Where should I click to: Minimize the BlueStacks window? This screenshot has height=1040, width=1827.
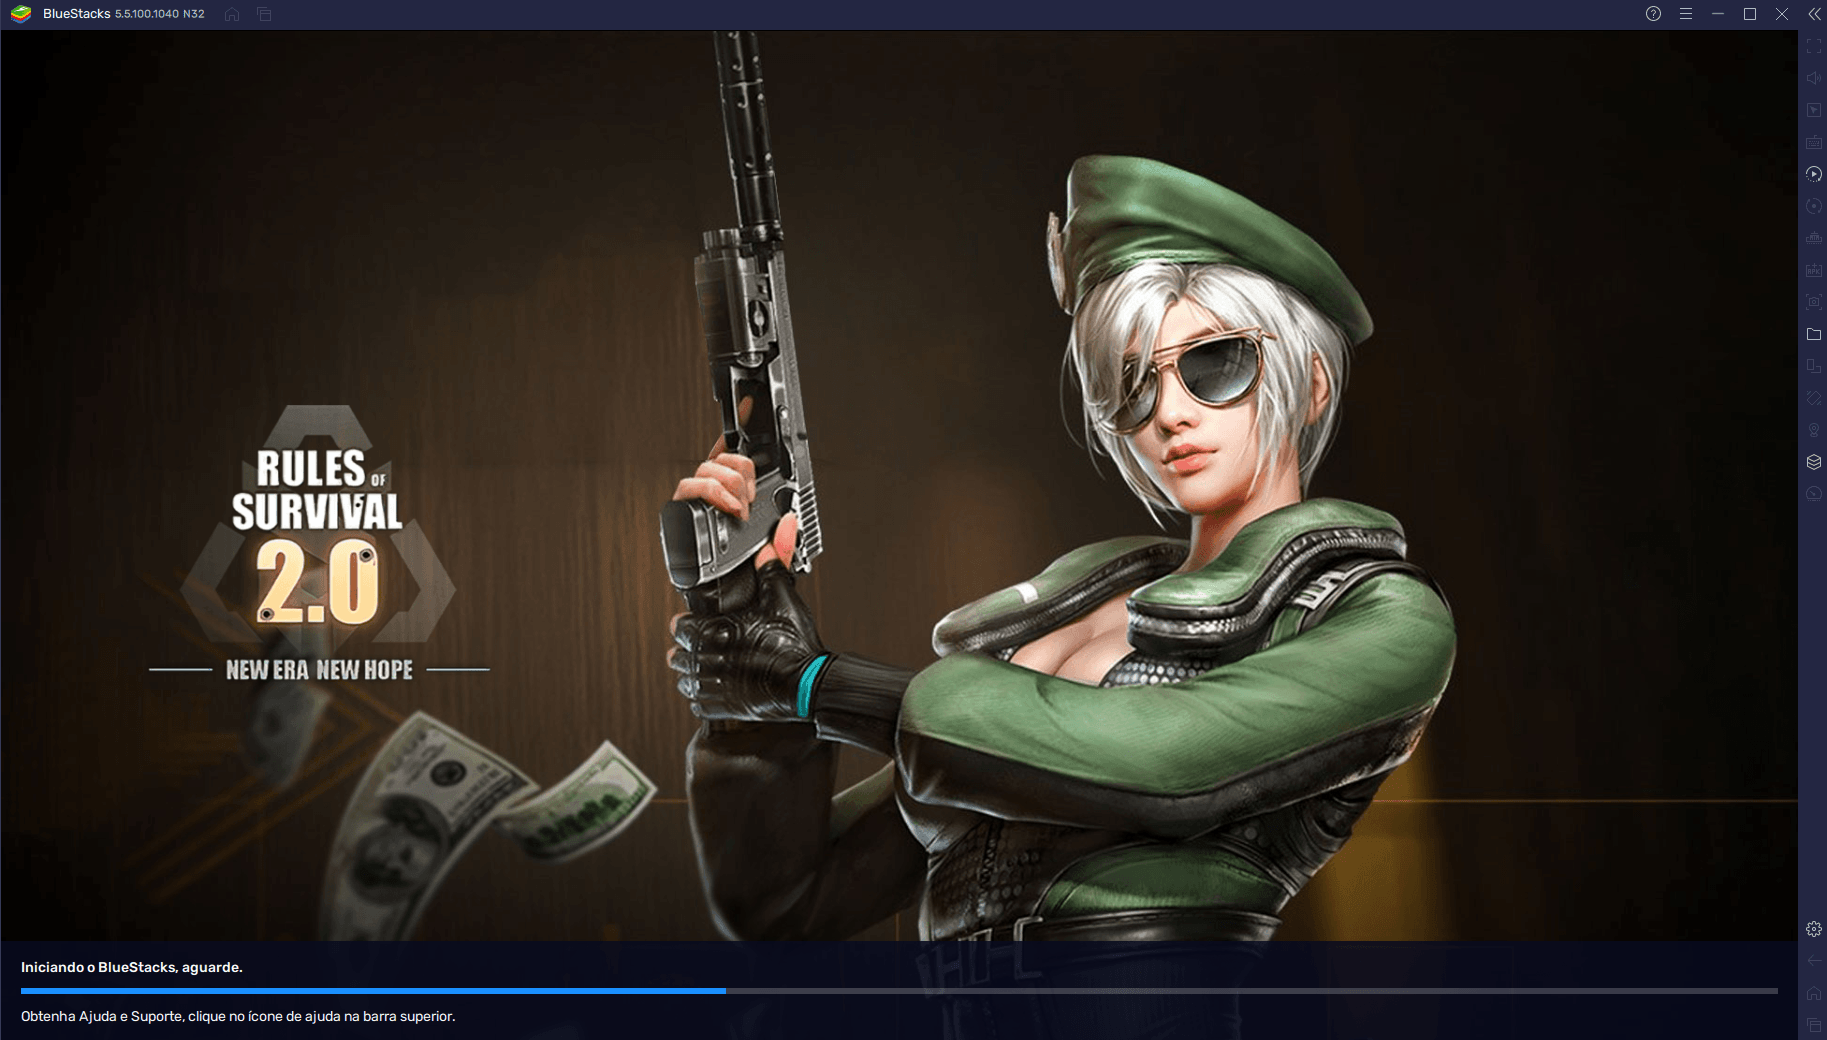pyautogui.click(x=1718, y=14)
